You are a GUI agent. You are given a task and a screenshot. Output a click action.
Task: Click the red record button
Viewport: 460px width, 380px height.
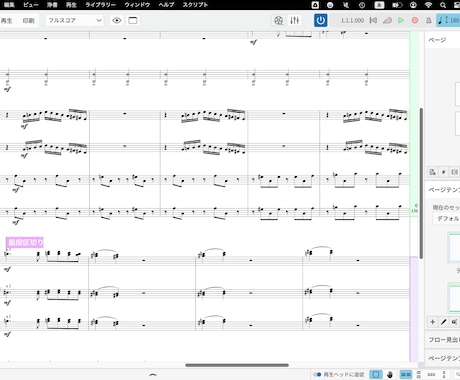(x=415, y=20)
